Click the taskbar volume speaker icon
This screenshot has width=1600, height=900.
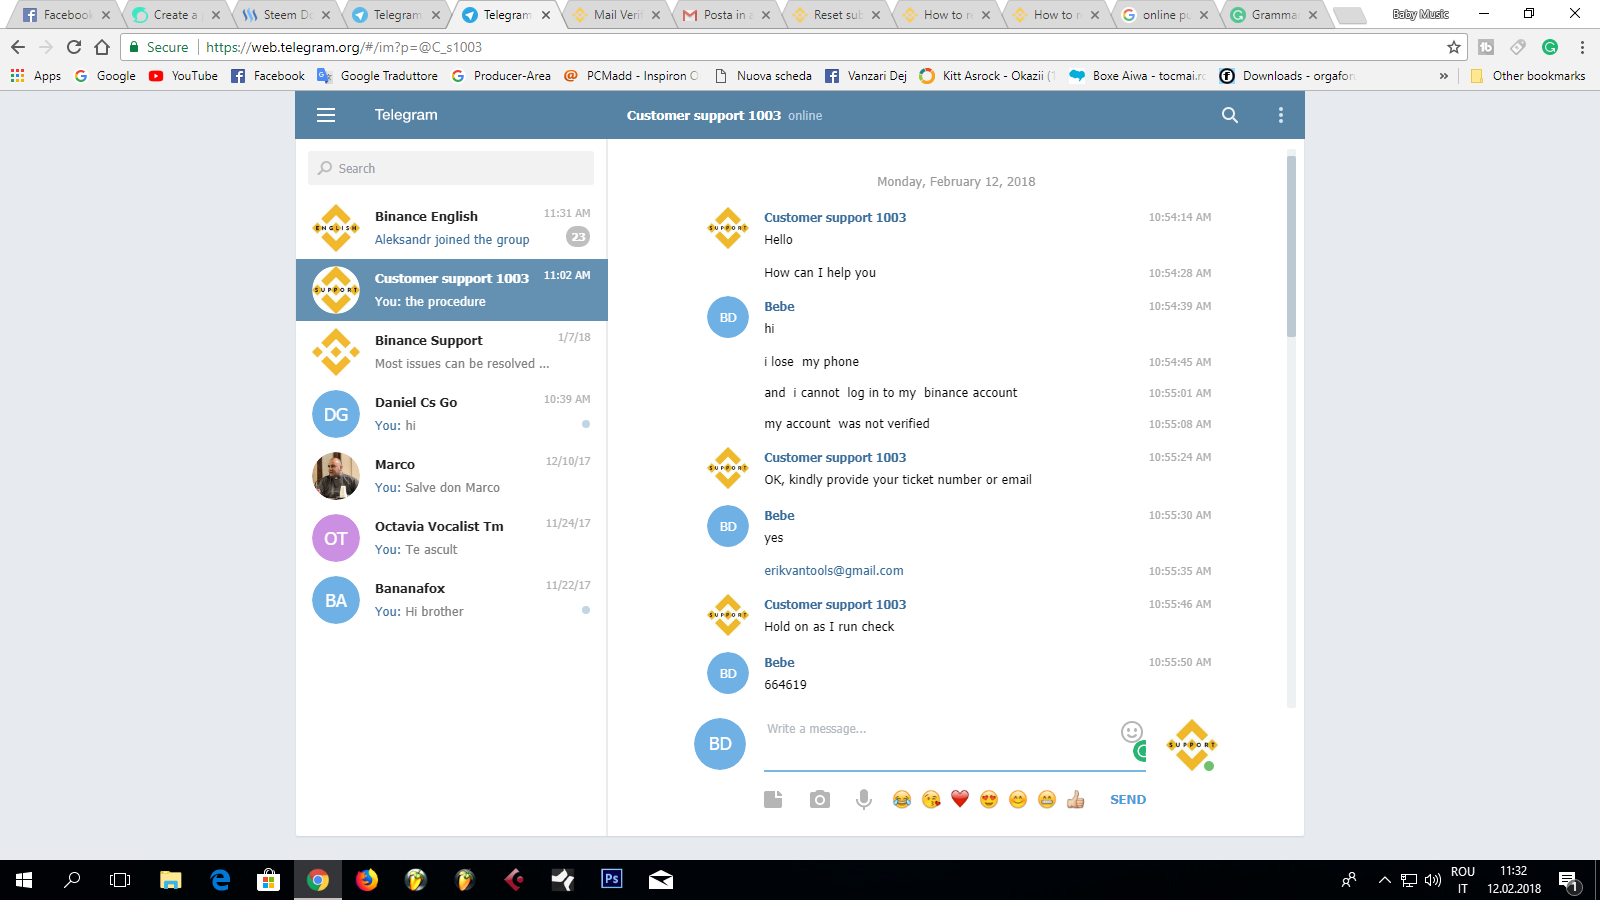(1433, 880)
